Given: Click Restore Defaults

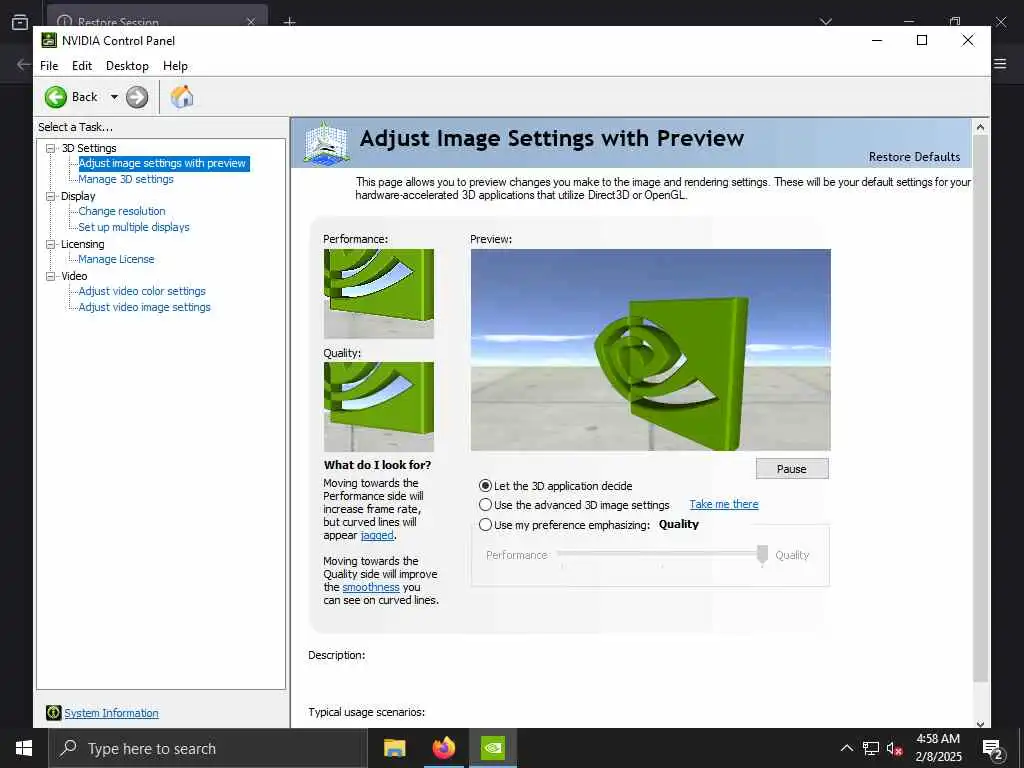Looking at the screenshot, I should click(x=914, y=157).
